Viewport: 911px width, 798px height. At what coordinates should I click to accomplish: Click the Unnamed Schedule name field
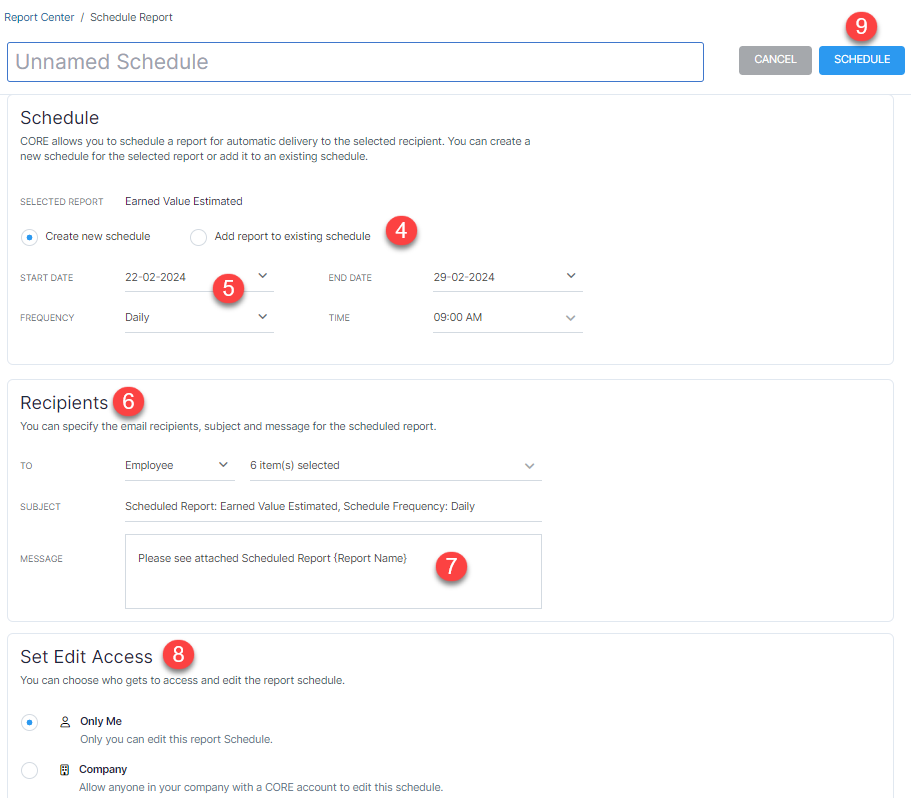click(355, 61)
